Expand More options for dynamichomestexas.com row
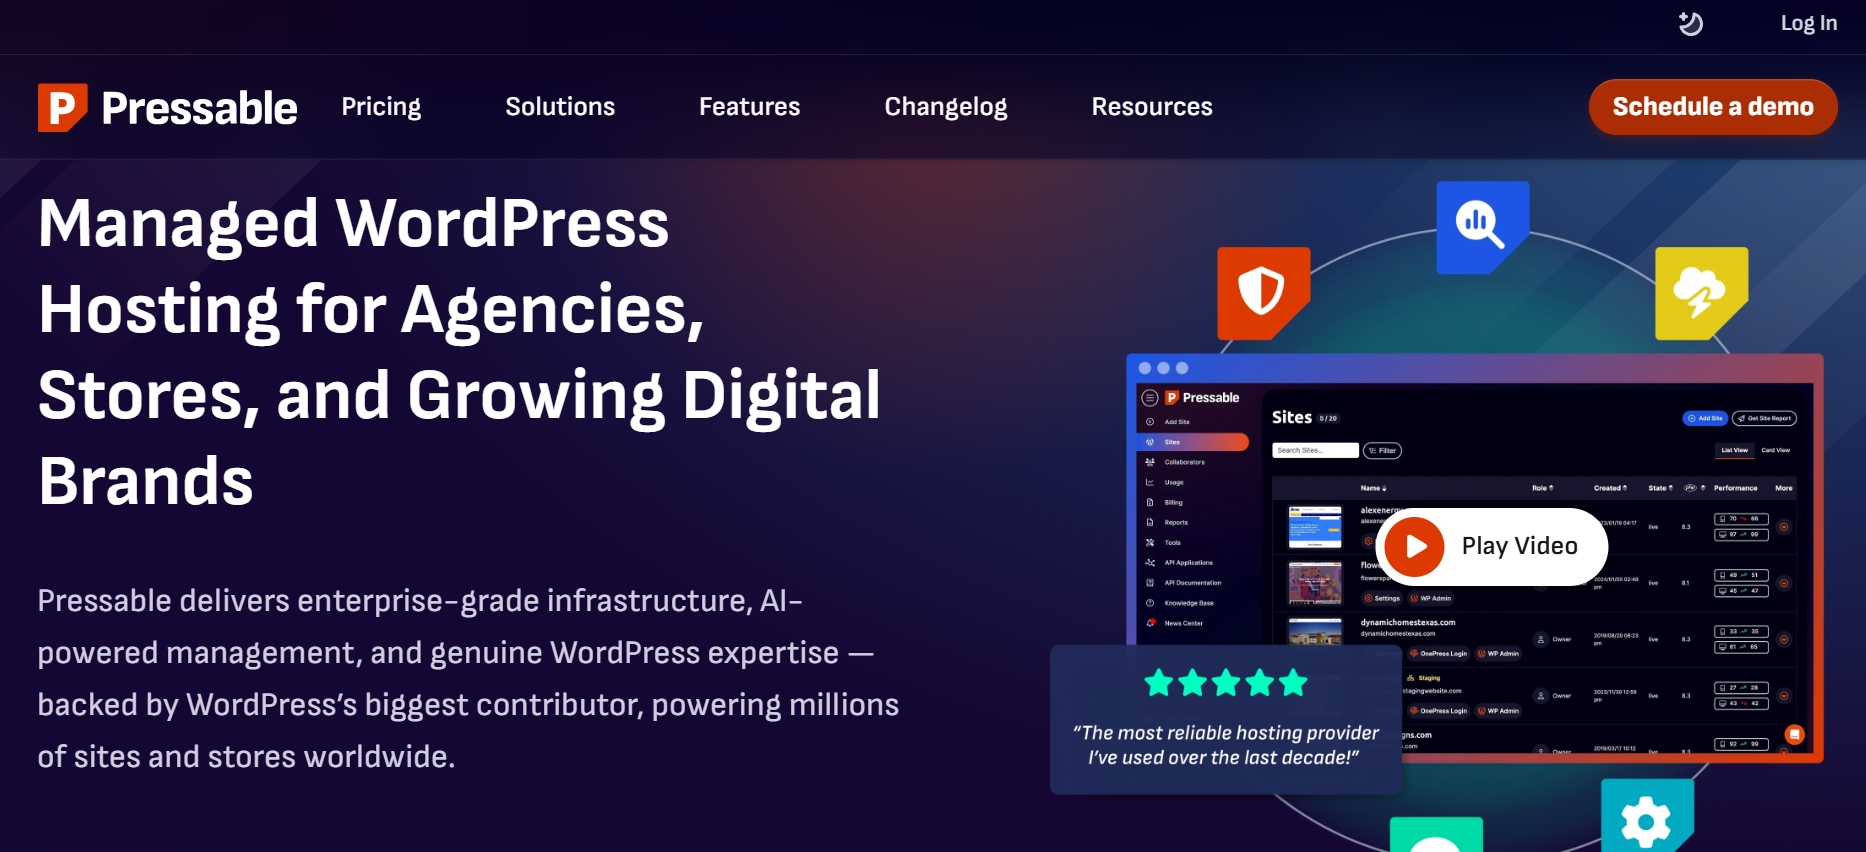The image size is (1866, 852). point(1784,639)
